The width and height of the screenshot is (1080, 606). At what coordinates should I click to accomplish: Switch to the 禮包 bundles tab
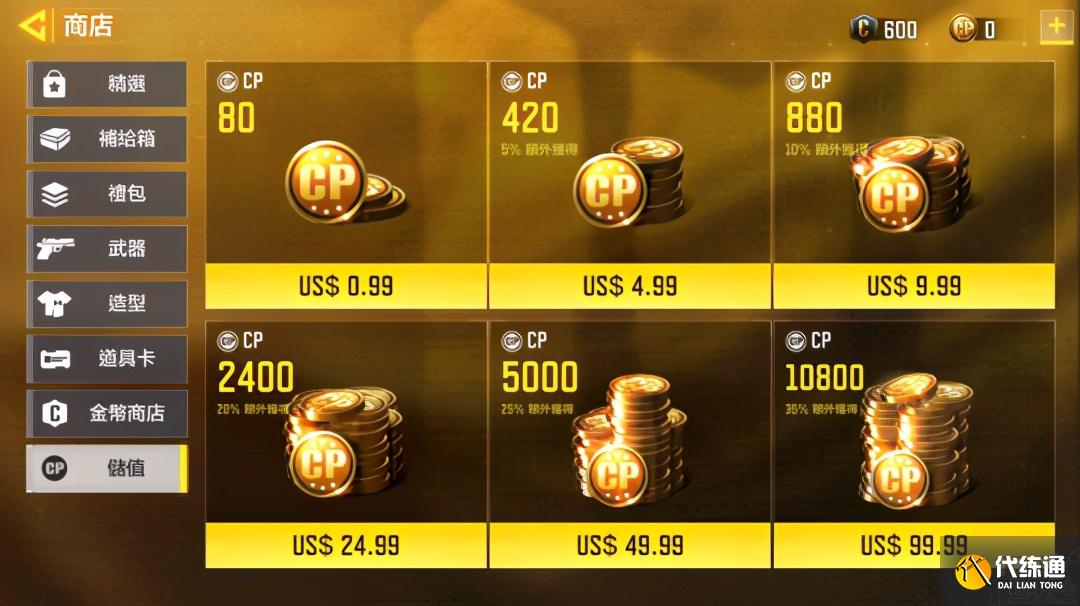(x=107, y=194)
